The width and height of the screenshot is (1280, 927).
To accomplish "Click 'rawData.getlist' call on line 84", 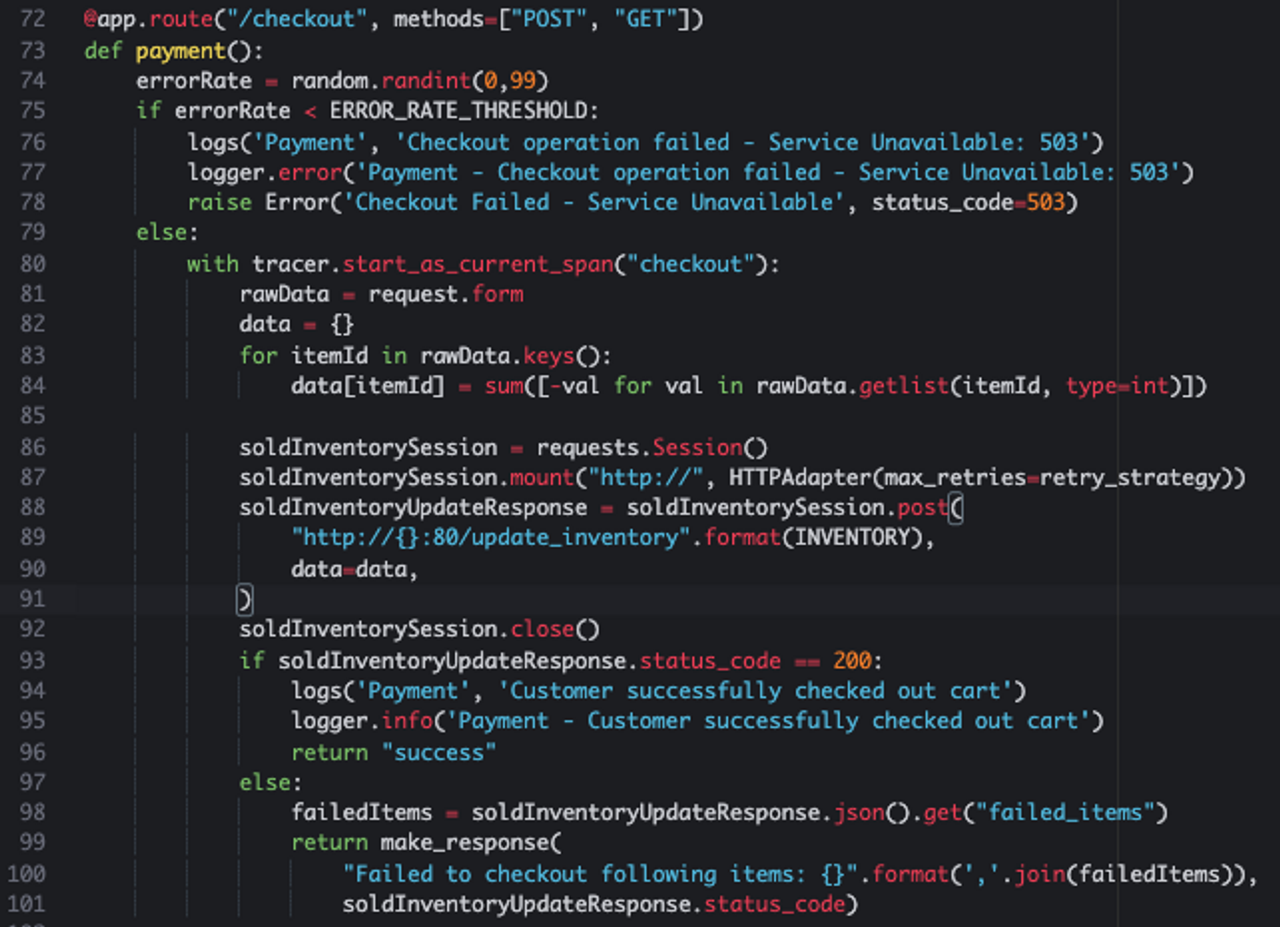I will point(853,386).
